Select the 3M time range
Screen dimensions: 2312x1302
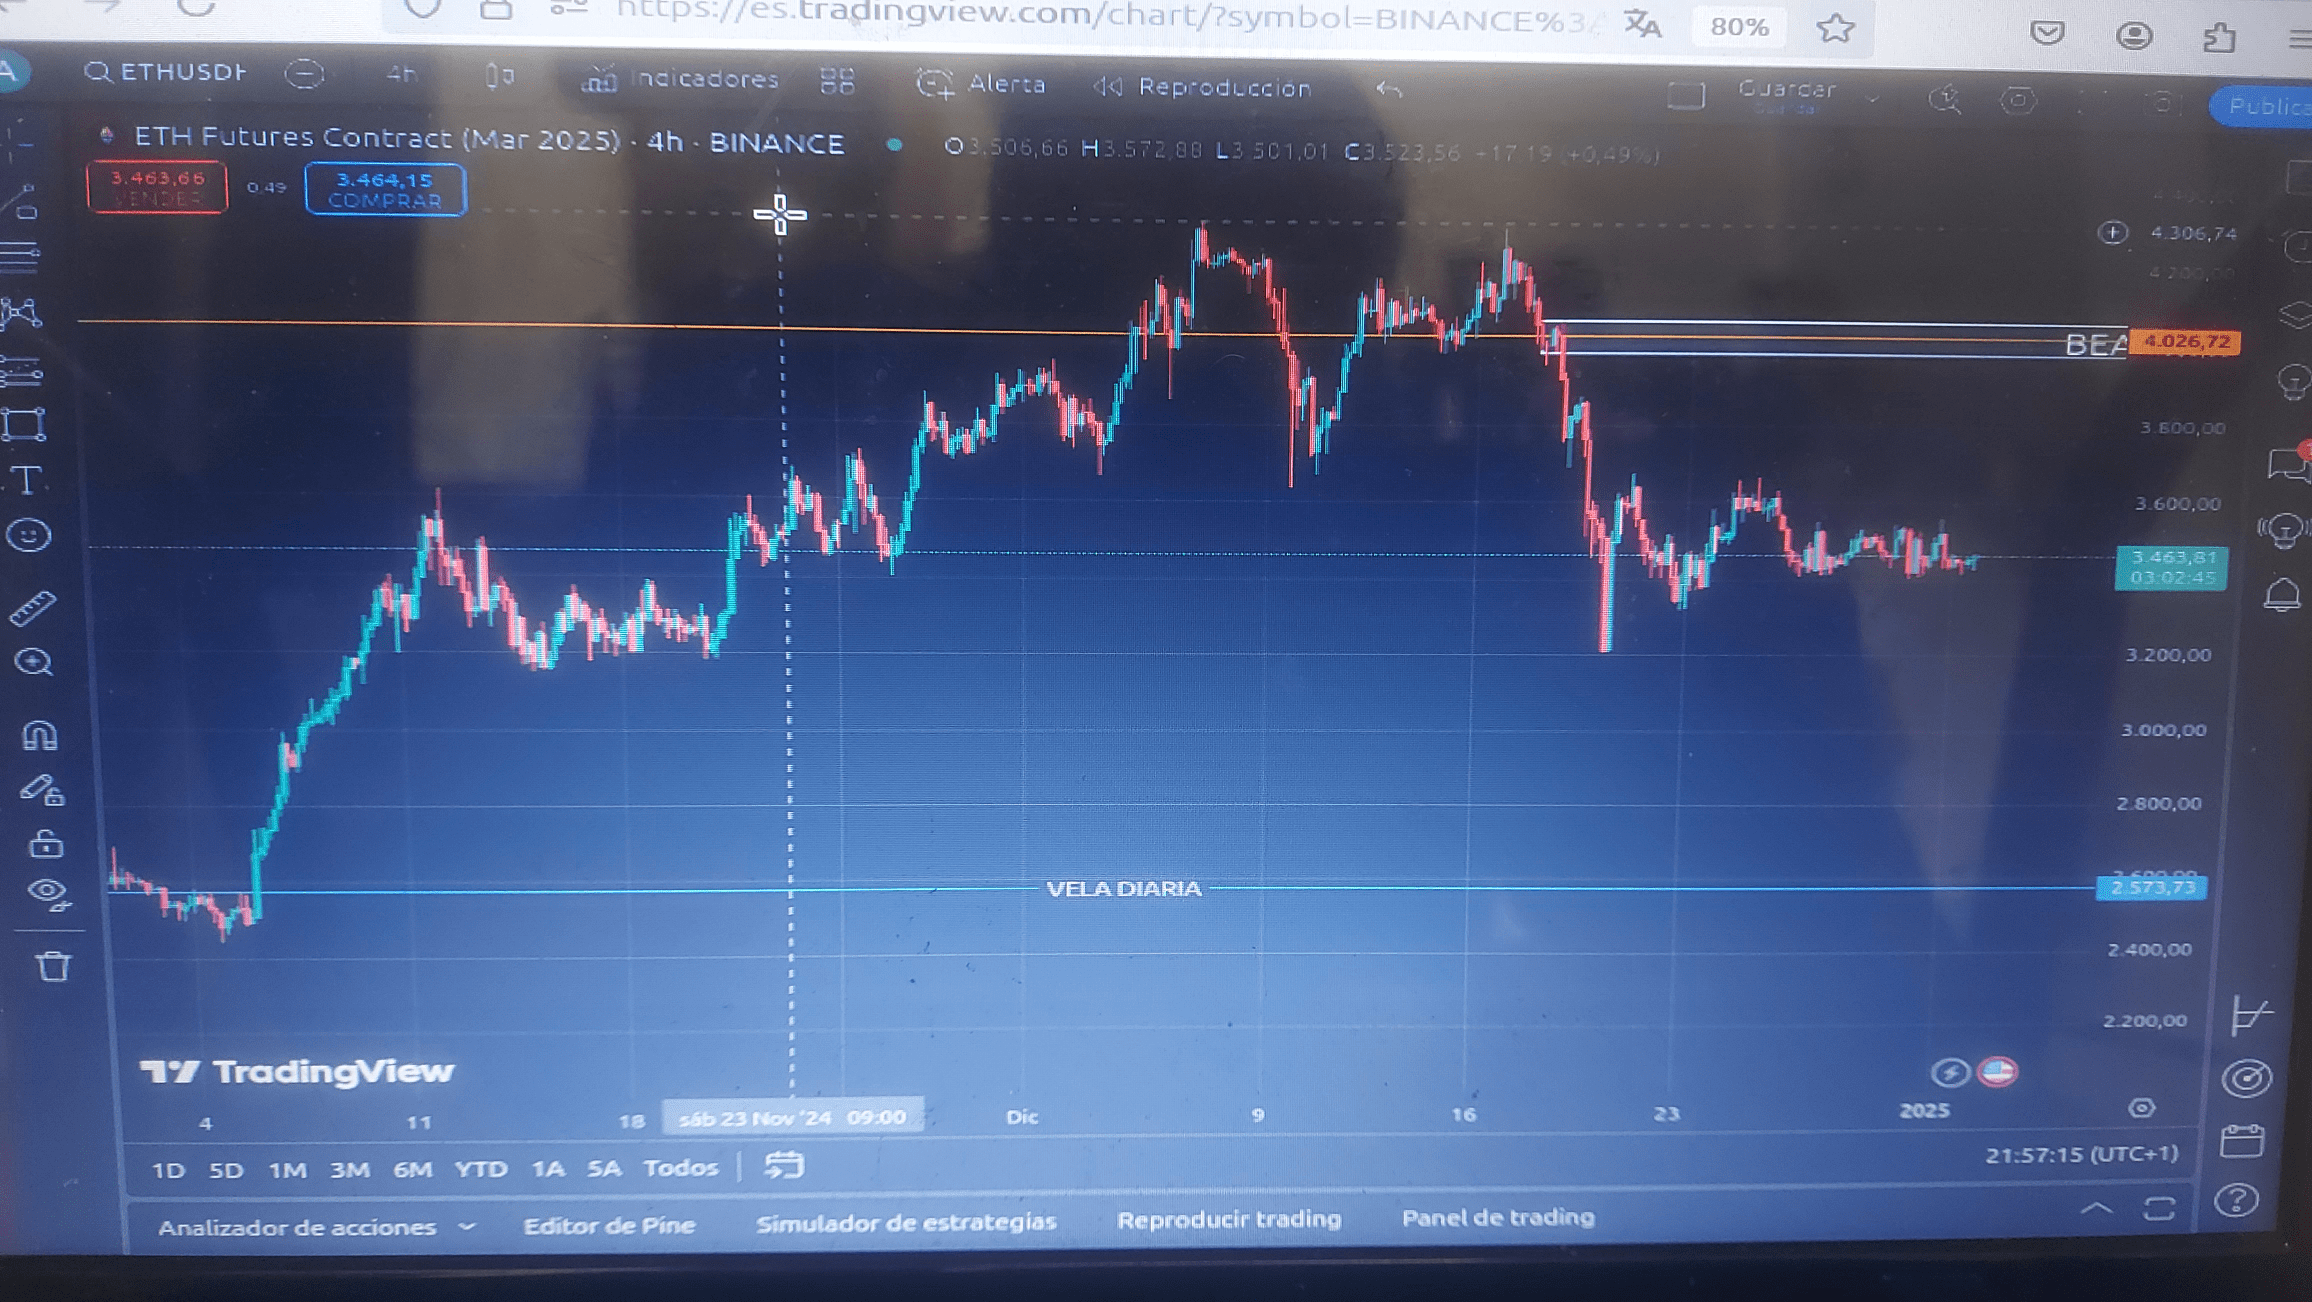point(350,1169)
